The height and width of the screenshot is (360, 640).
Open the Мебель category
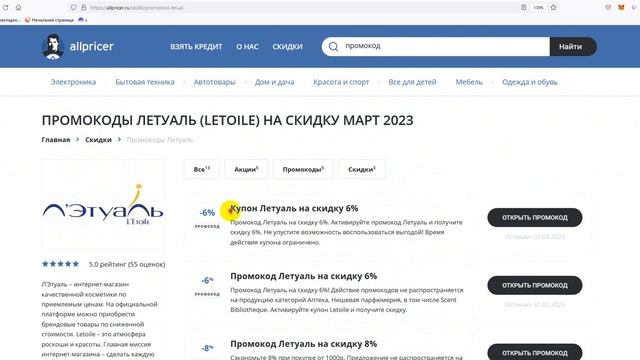[469, 82]
